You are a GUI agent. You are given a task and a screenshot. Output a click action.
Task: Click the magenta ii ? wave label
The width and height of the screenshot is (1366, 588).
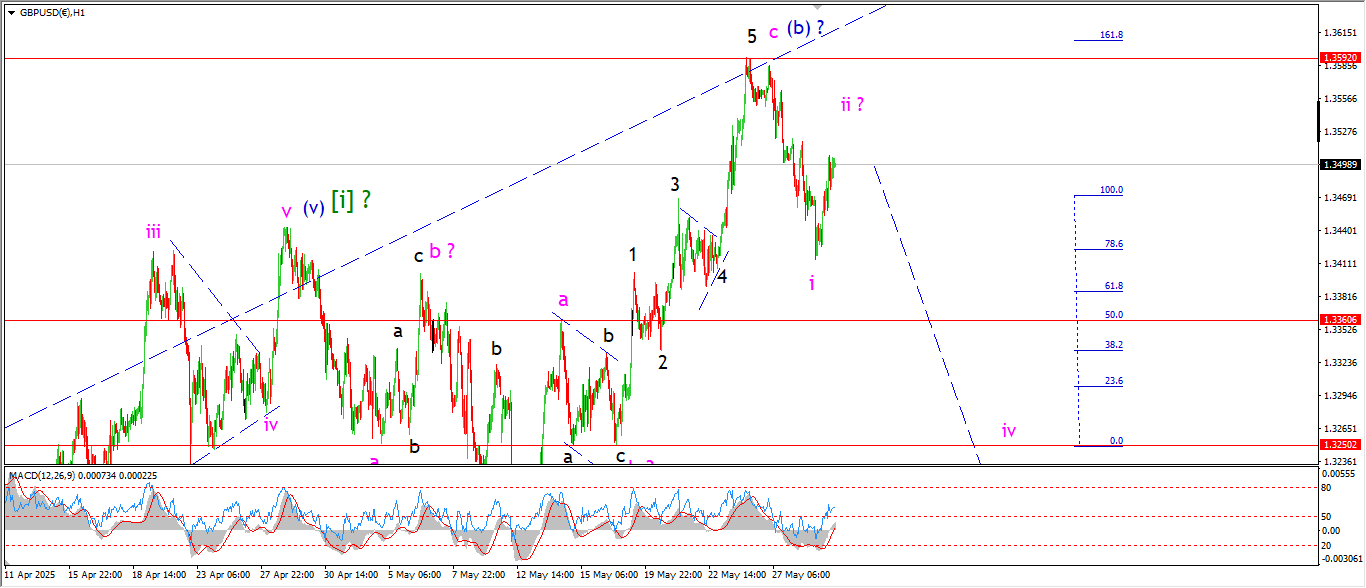(852, 104)
